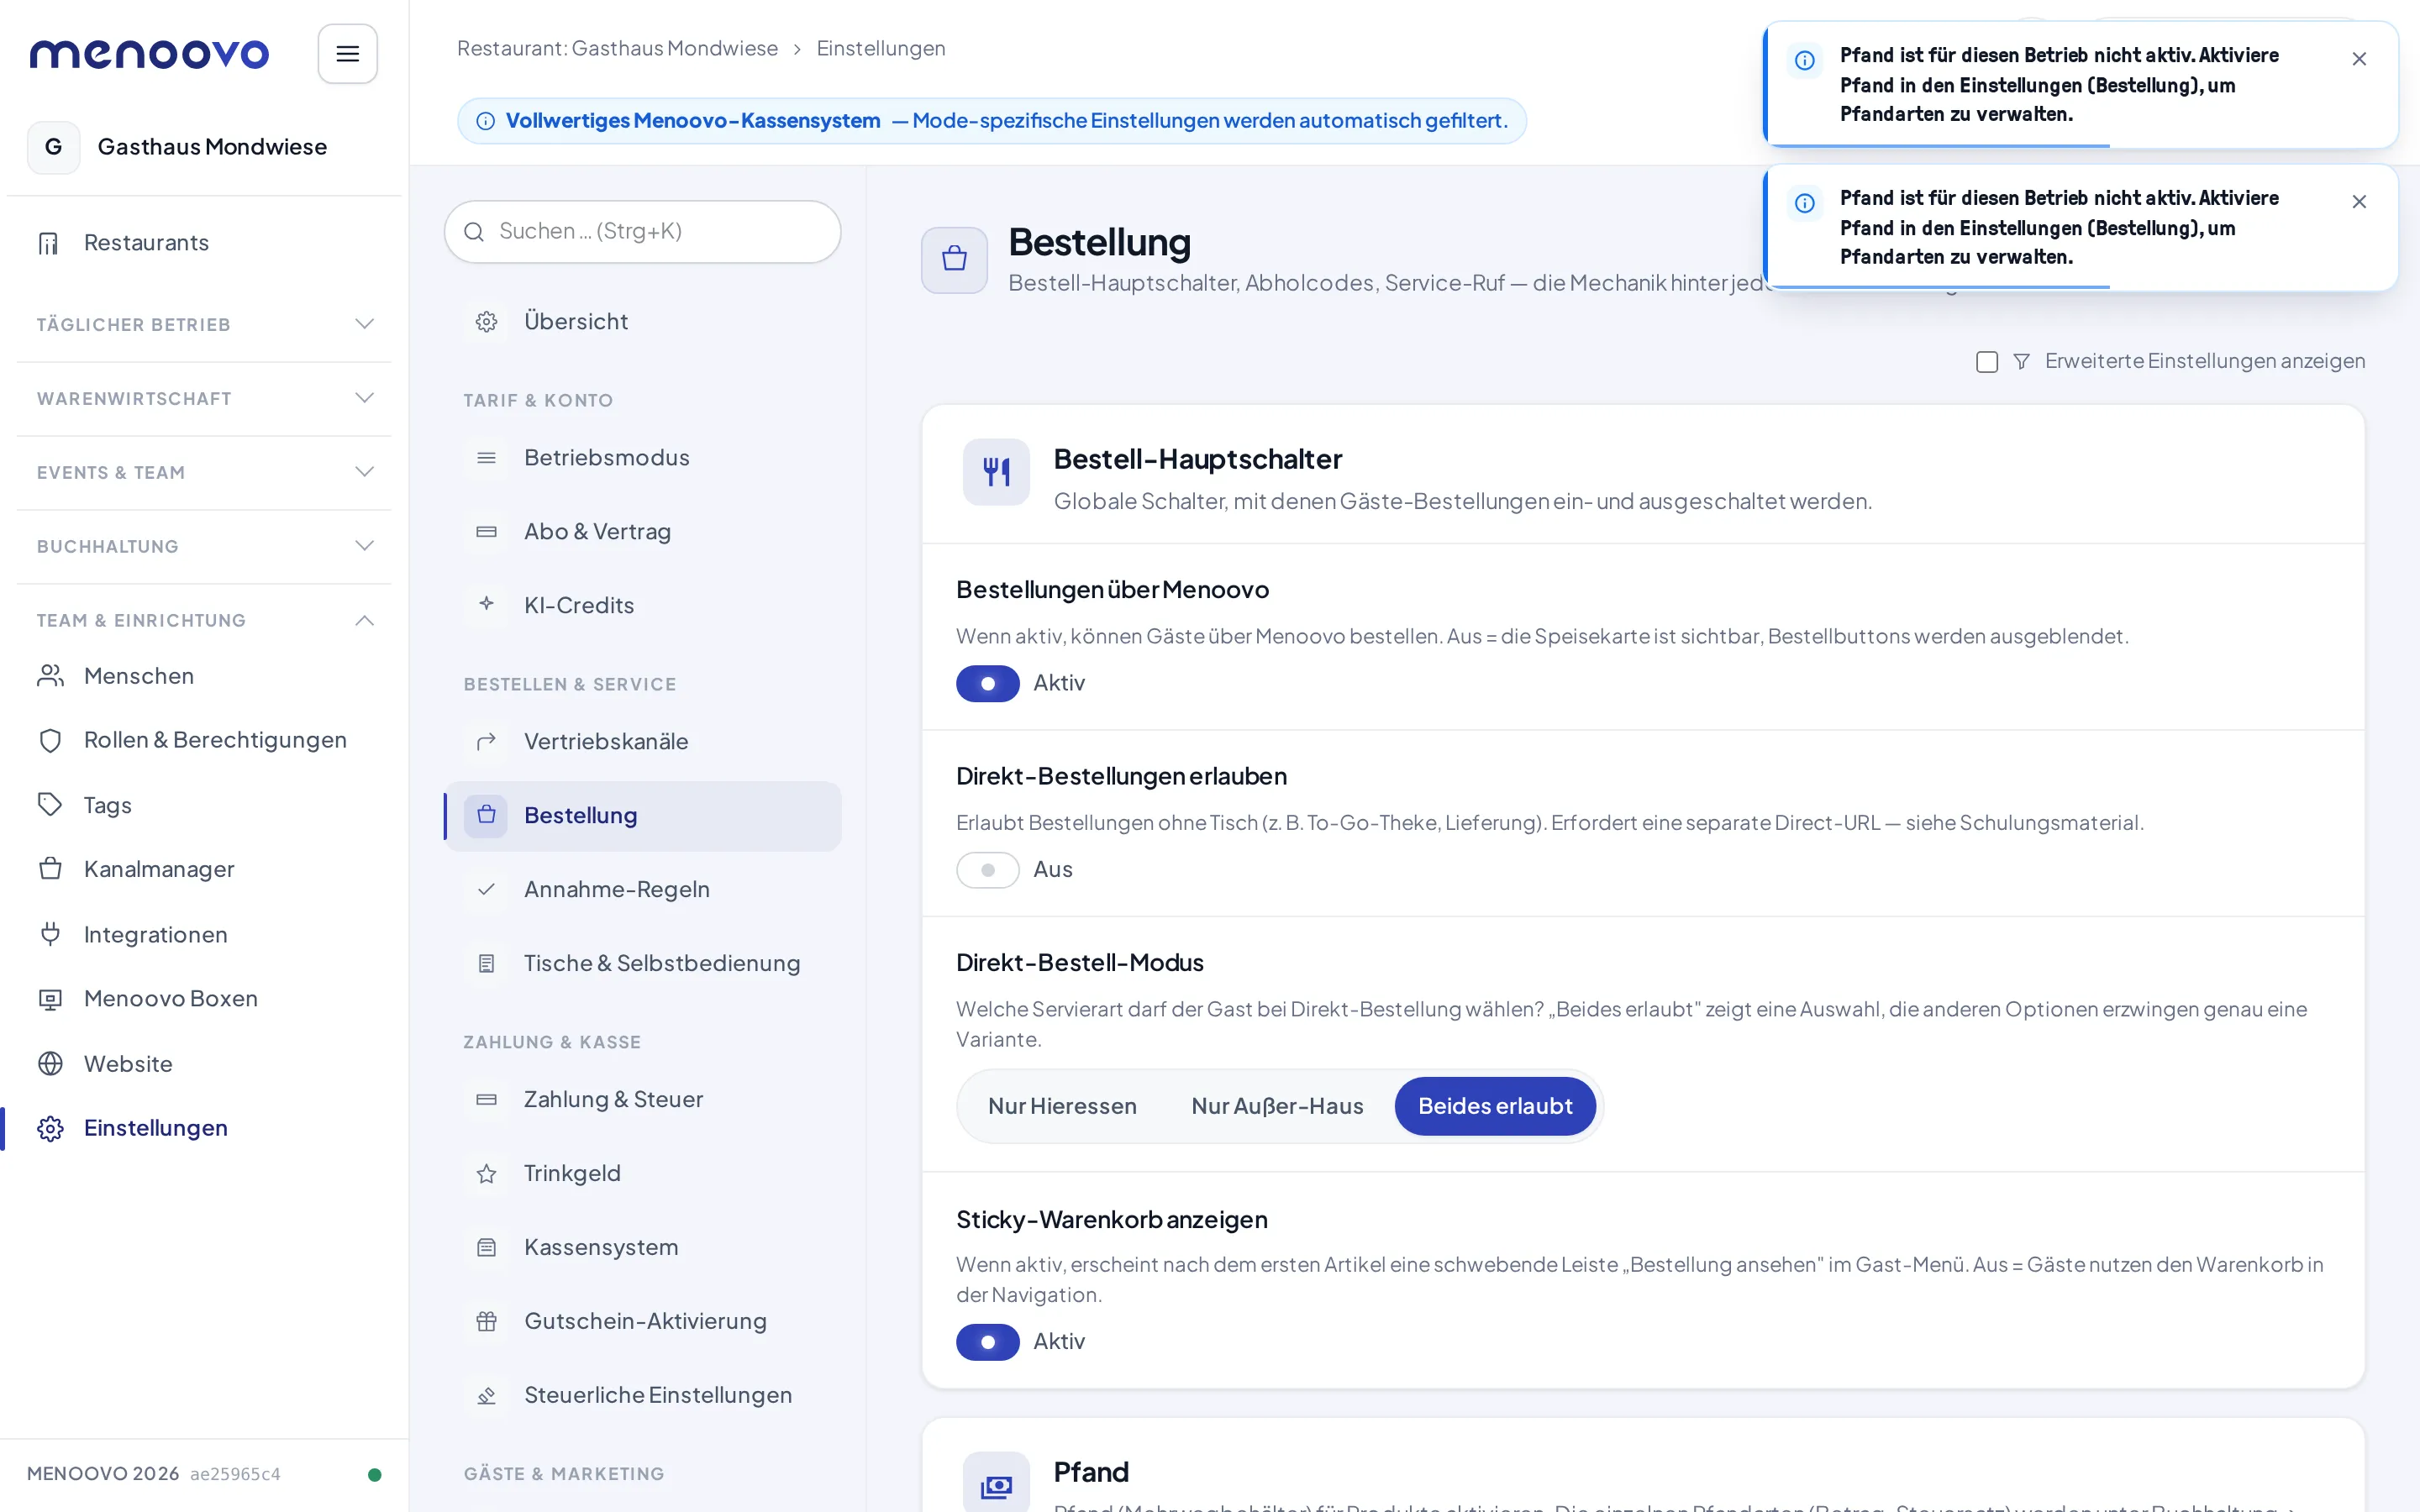
Task: Focus the Suchen (Strg+K) search field
Action: (642, 231)
